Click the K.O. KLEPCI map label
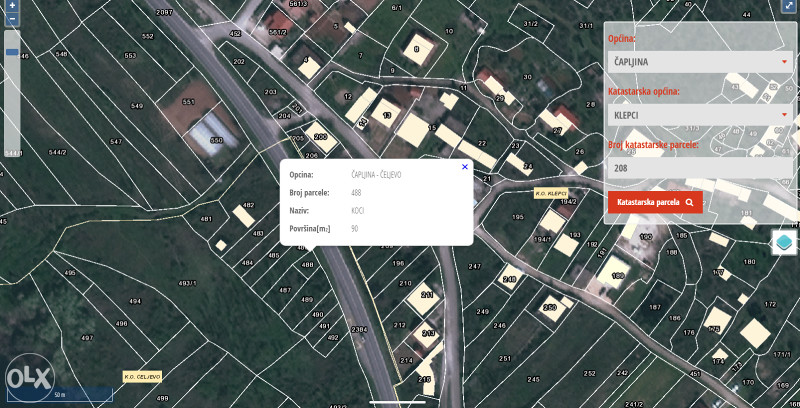Viewport: 800px width, 408px height. point(551,193)
